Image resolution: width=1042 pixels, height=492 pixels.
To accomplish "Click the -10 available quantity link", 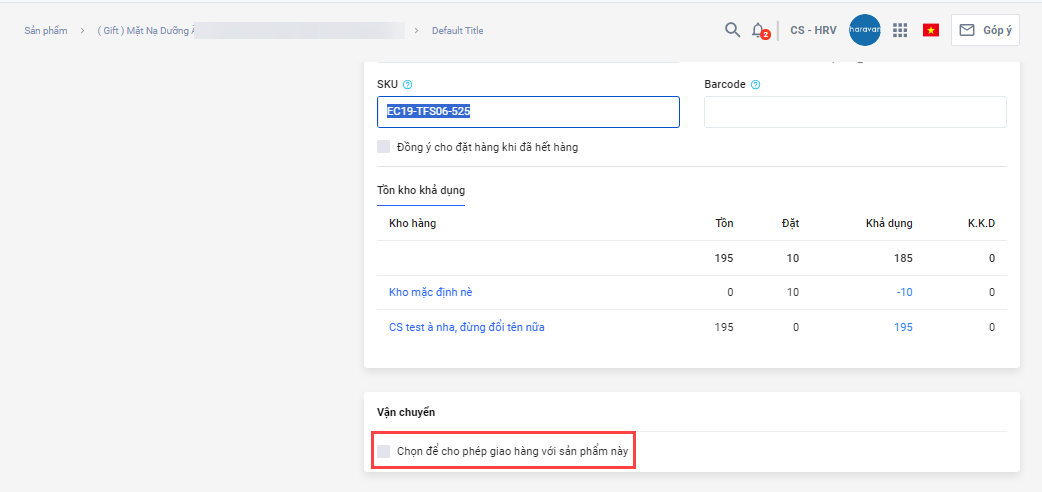I will pos(903,292).
